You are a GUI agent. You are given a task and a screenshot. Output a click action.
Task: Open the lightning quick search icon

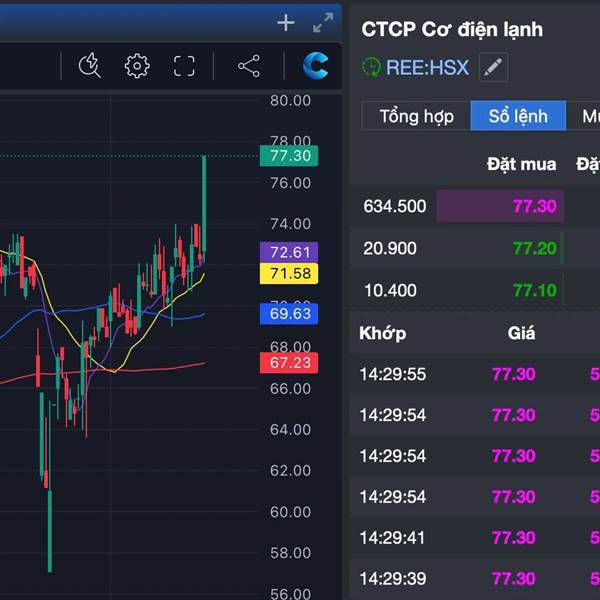(90, 65)
